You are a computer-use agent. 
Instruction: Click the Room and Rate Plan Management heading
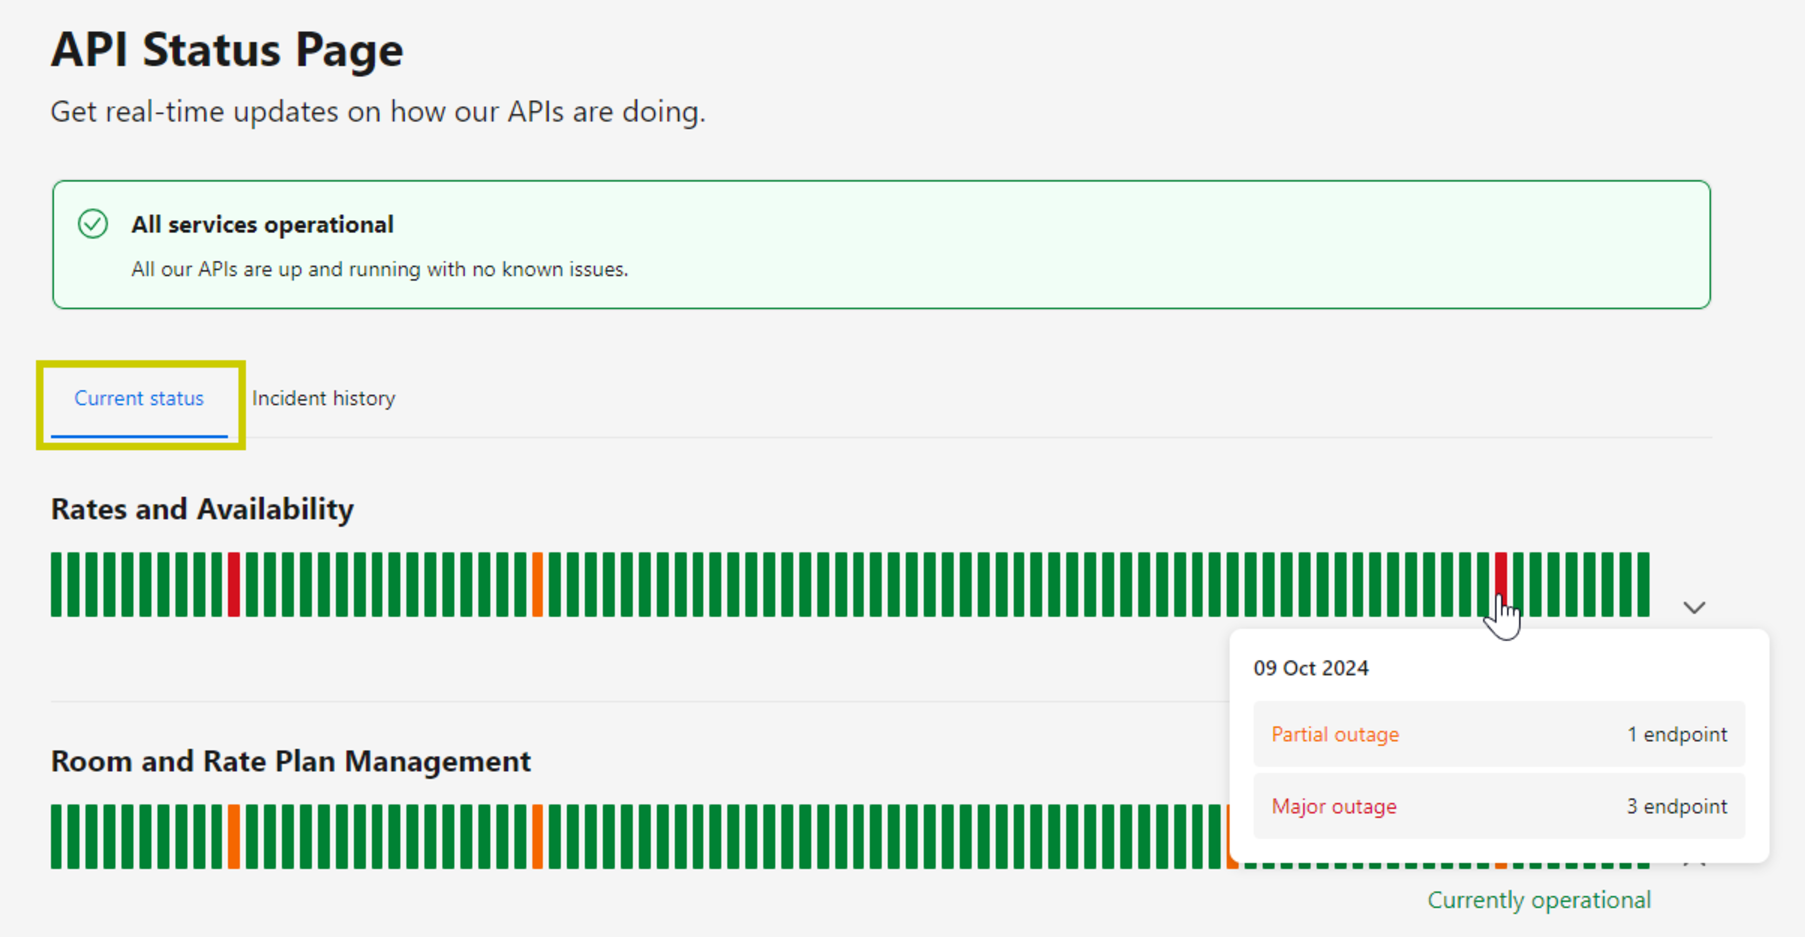click(290, 761)
